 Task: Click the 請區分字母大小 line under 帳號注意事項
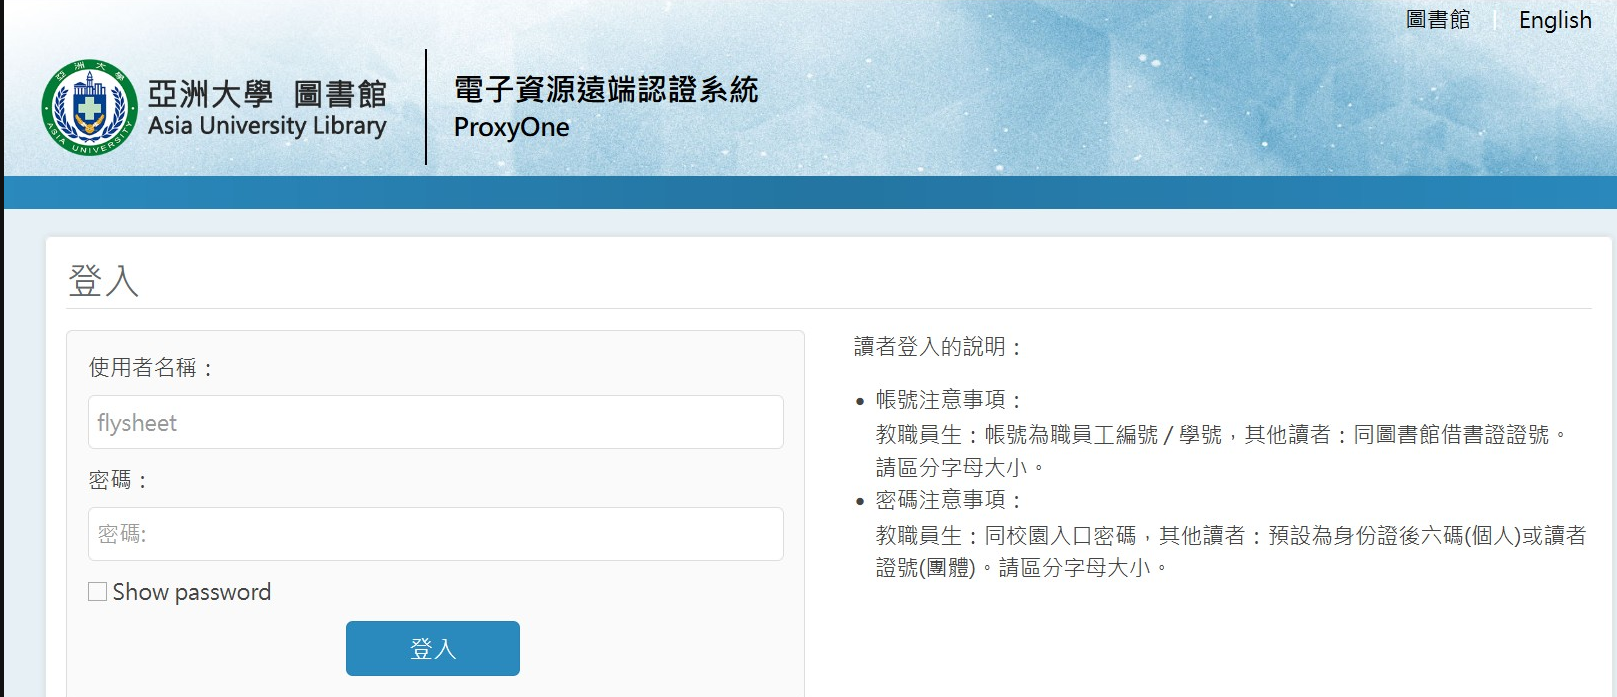[x=960, y=467]
